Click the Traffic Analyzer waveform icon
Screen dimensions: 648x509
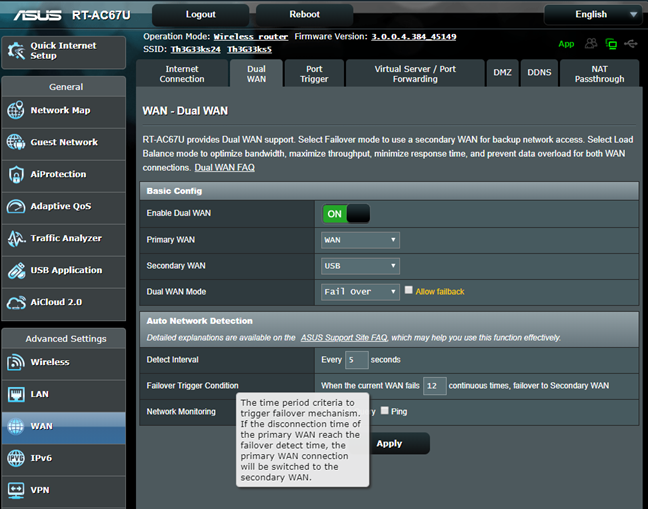click(16, 238)
